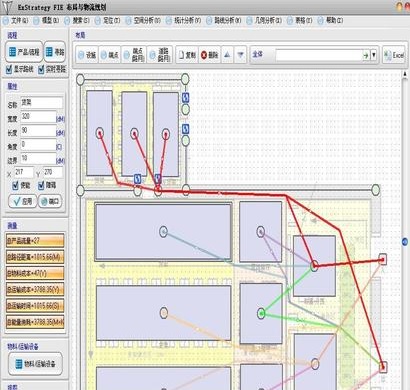
Task: Click the 端口 button in properties panel
Action: pos(50,201)
